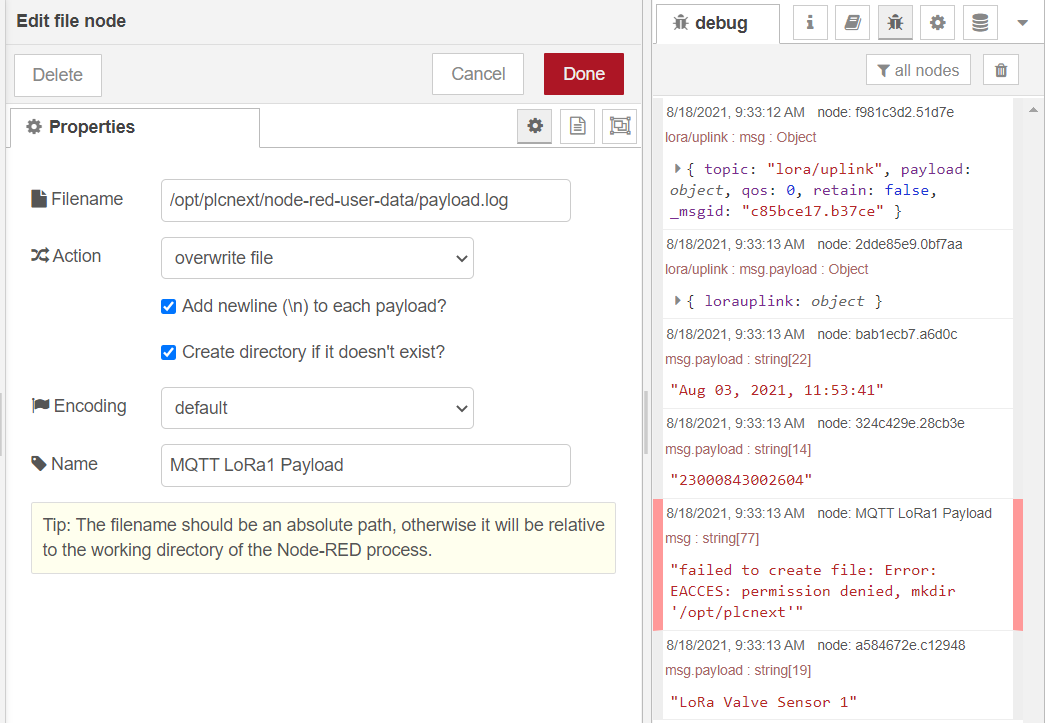Screen dimensions: 1045x723
Task: Click node f981c3d2.51d7e link in debug
Action: (885, 112)
